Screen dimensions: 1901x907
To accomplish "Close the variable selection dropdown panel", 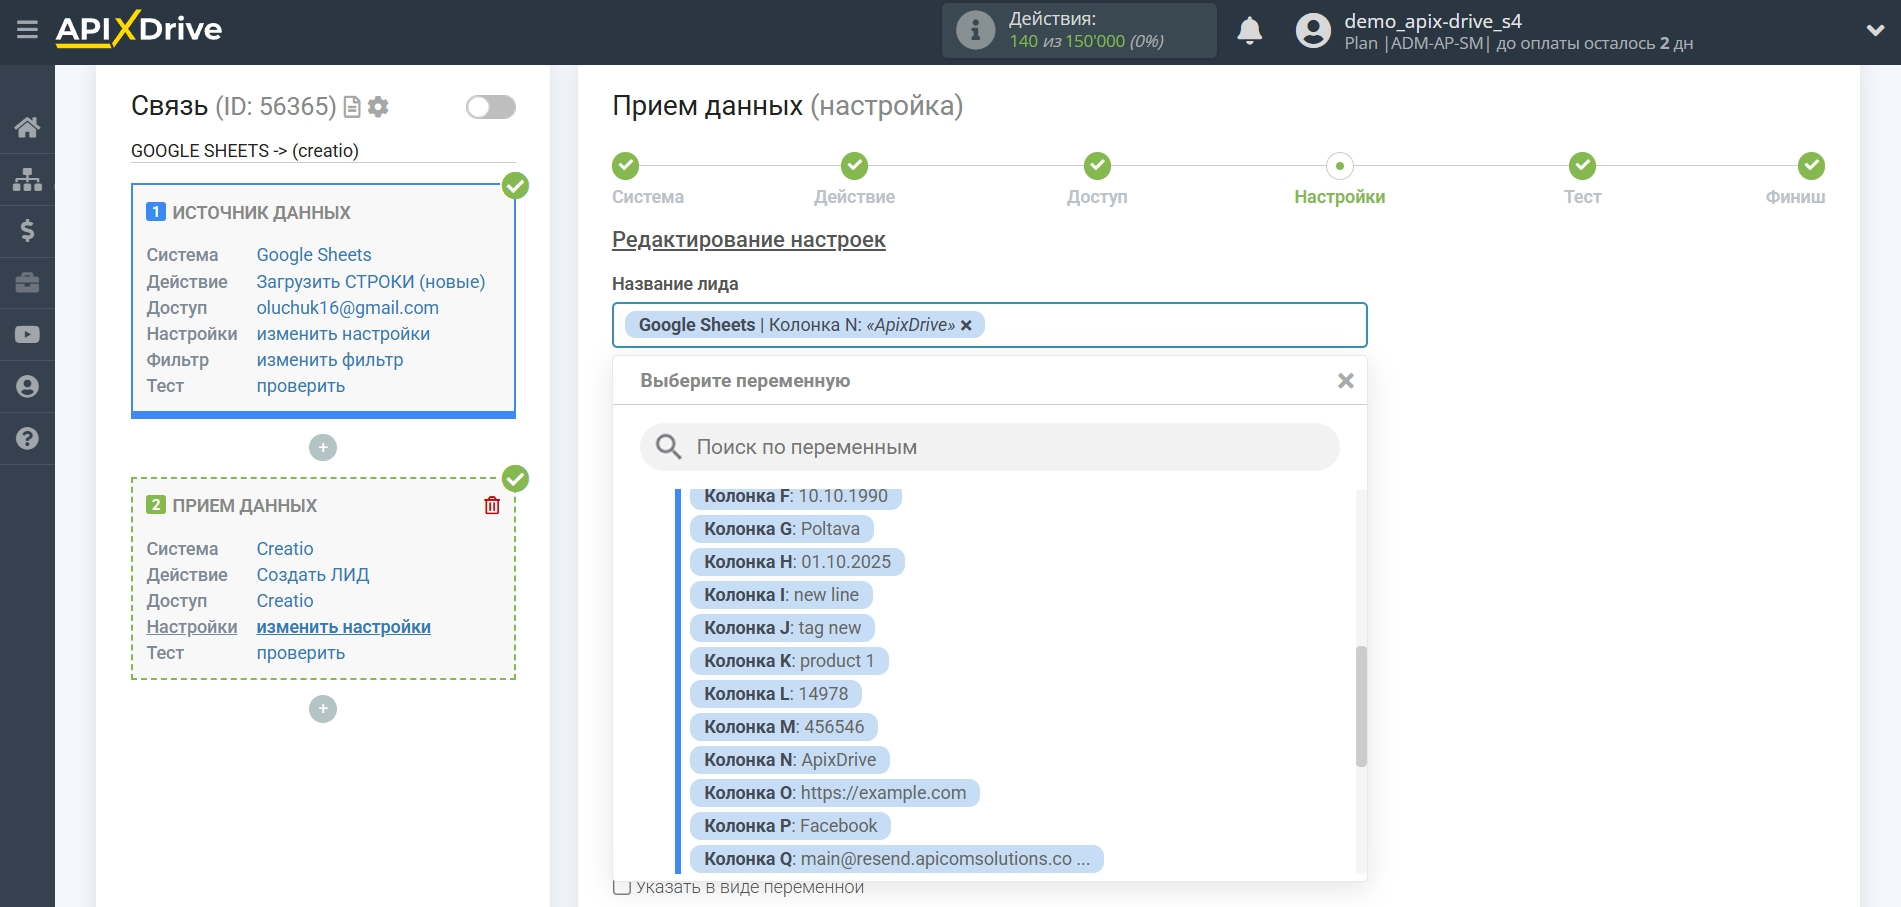I will click(1345, 381).
